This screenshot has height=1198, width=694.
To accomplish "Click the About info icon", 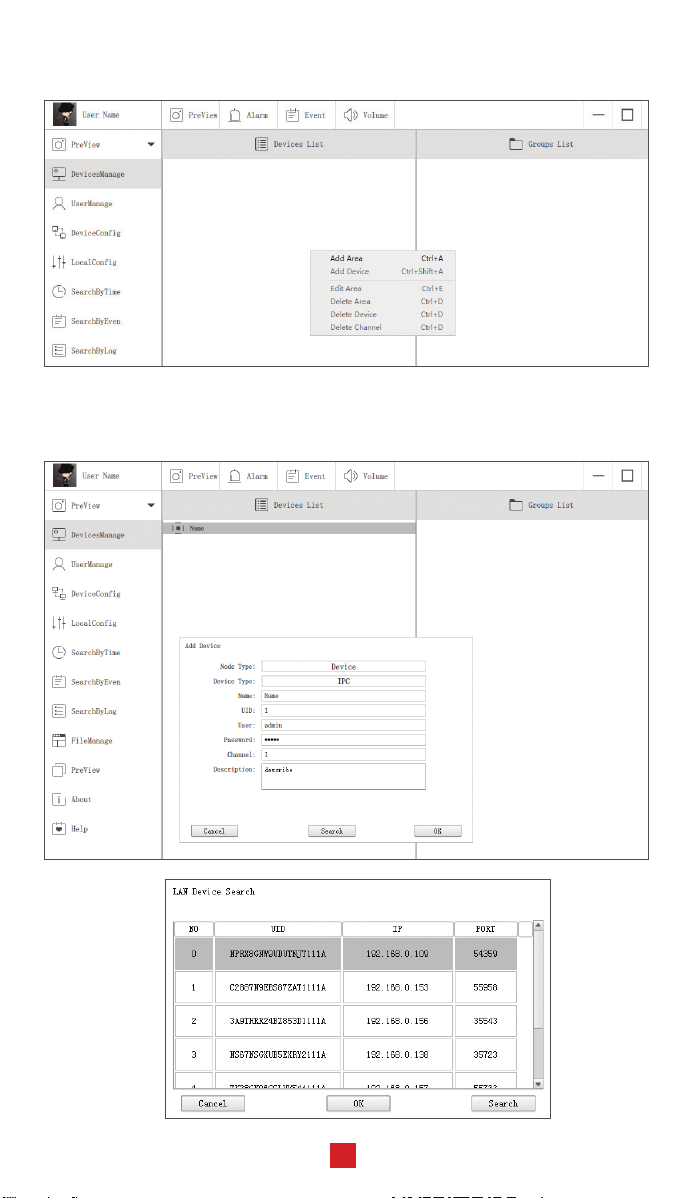I will [x=59, y=799].
